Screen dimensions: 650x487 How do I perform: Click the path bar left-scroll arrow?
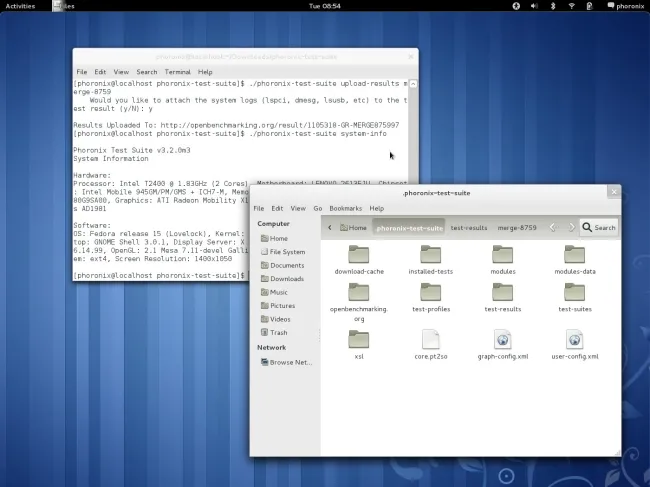pyautogui.click(x=330, y=228)
